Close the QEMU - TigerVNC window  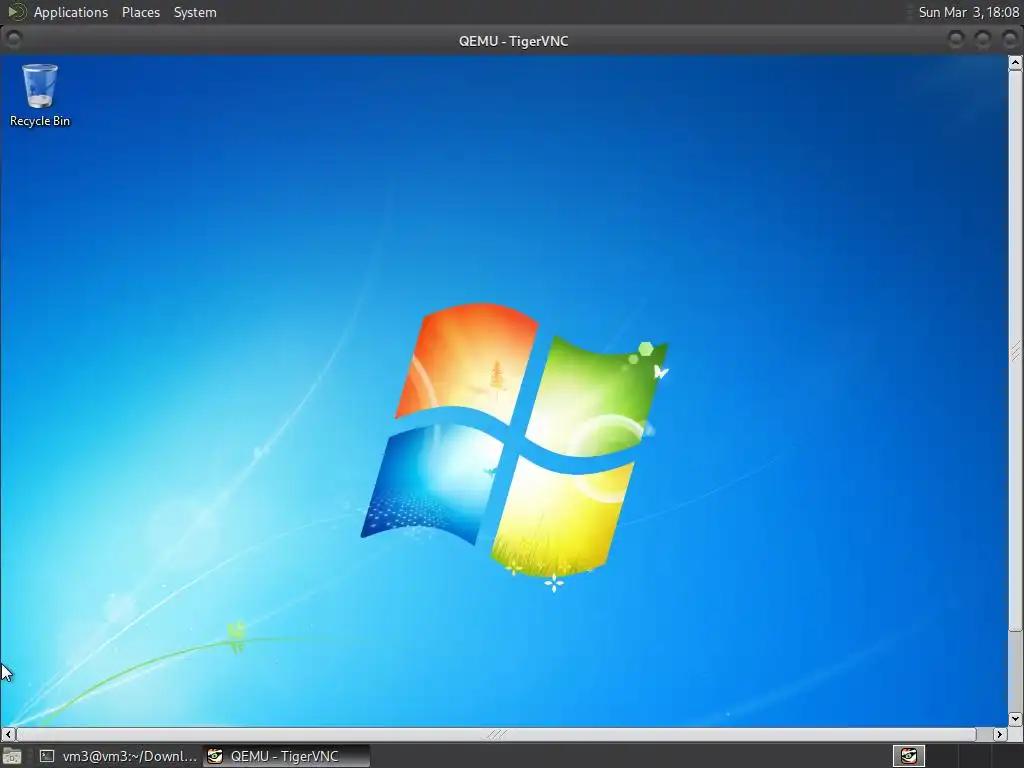[x=1009, y=40]
